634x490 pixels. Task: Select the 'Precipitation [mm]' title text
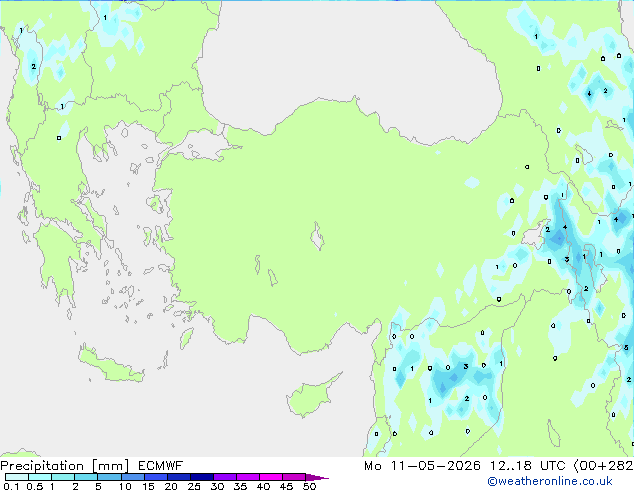[x=65, y=466]
